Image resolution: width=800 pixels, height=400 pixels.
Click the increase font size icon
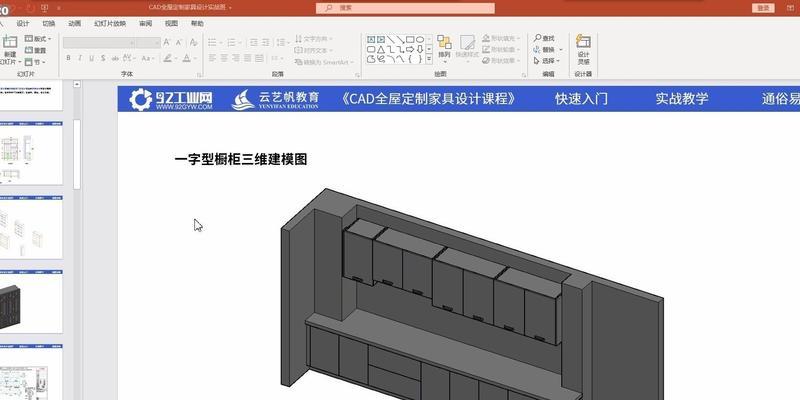(167, 43)
